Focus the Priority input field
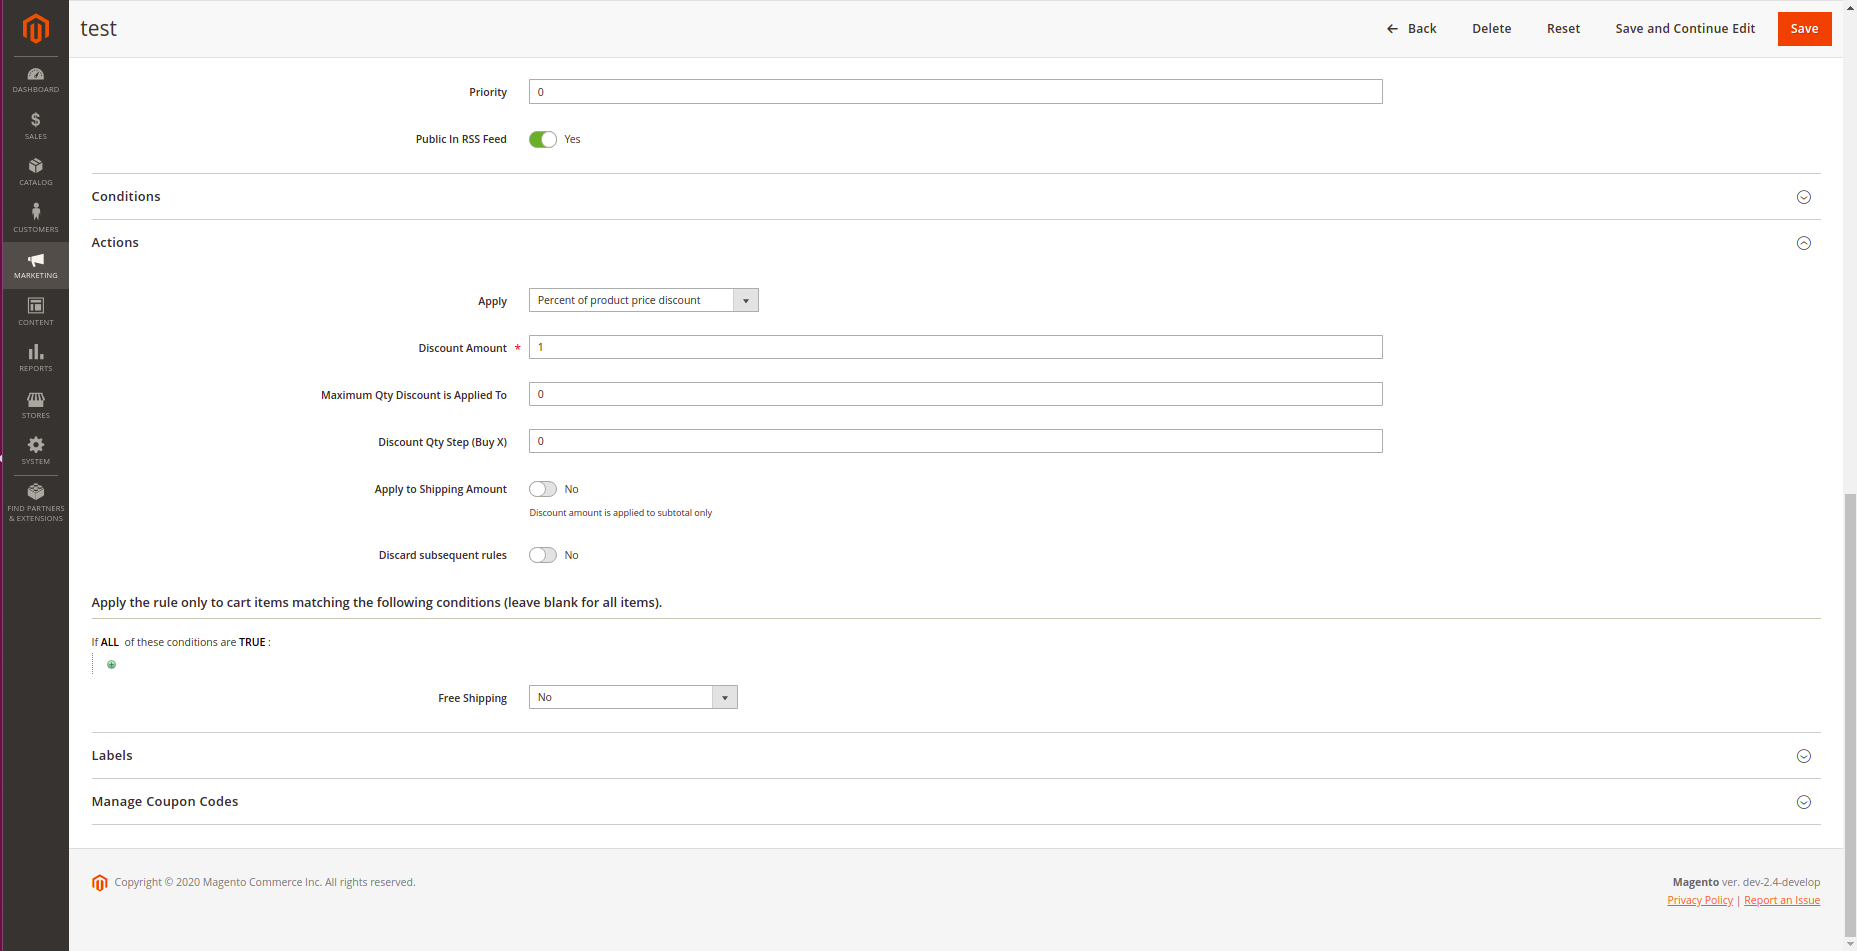 [x=956, y=92]
